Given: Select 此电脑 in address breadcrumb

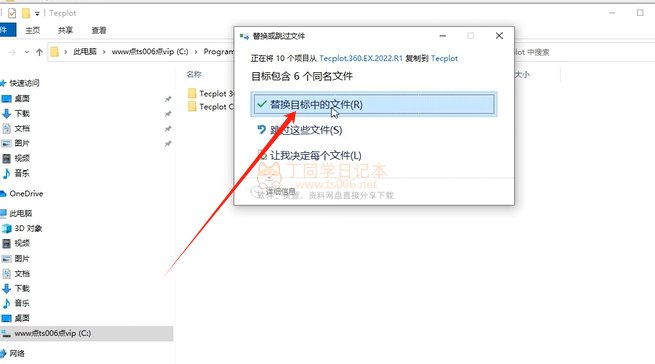Looking at the screenshot, I should coord(85,52).
